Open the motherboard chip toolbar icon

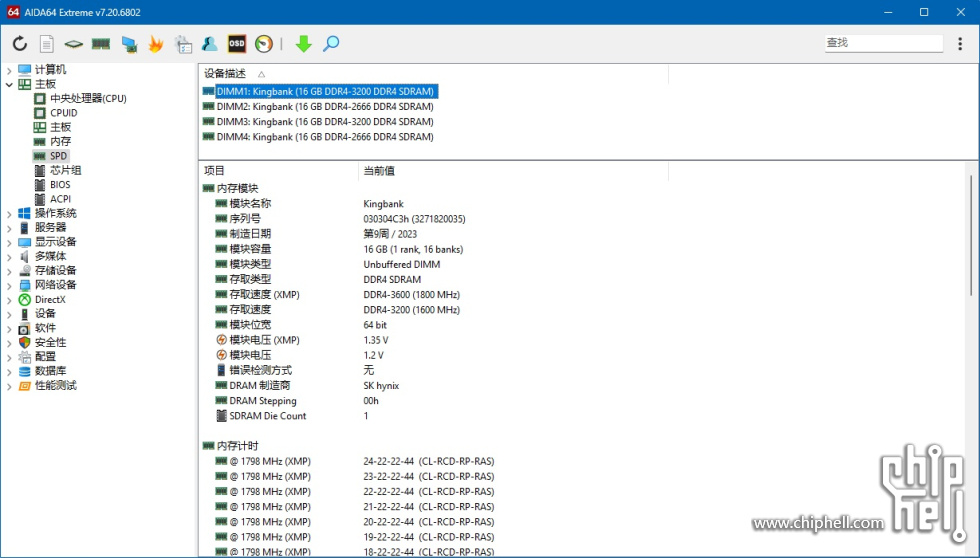[x=73, y=44]
